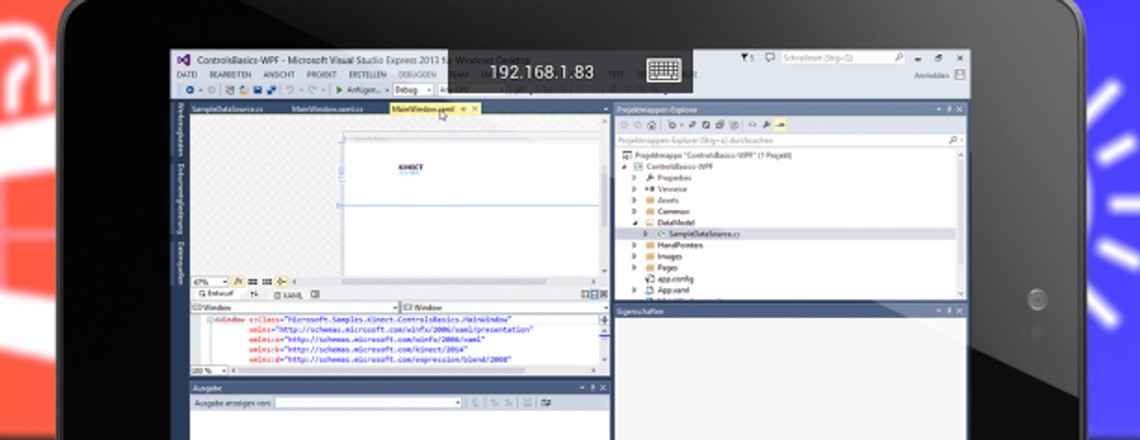Click the save all files icon
The width and height of the screenshot is (1140, 440).
pyautogui.click(x=271, y=90)
